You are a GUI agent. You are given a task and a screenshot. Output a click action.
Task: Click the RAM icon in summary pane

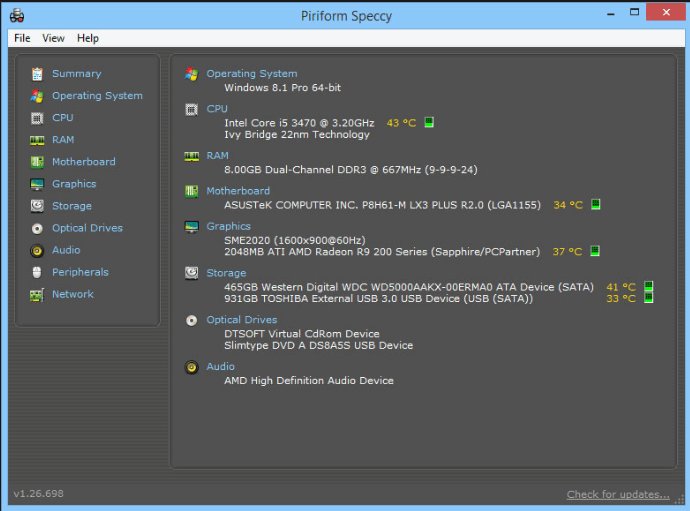tap(191, 156)
